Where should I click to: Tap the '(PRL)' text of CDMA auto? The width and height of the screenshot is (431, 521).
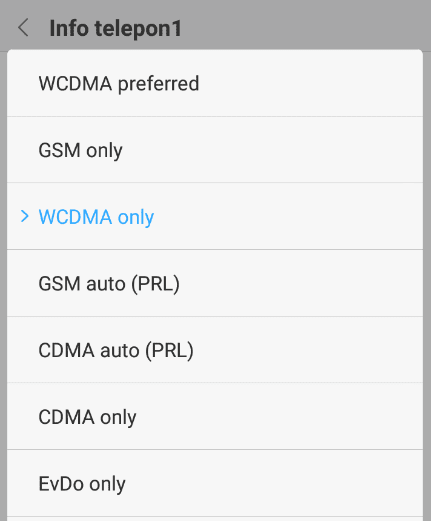(169, 351)
